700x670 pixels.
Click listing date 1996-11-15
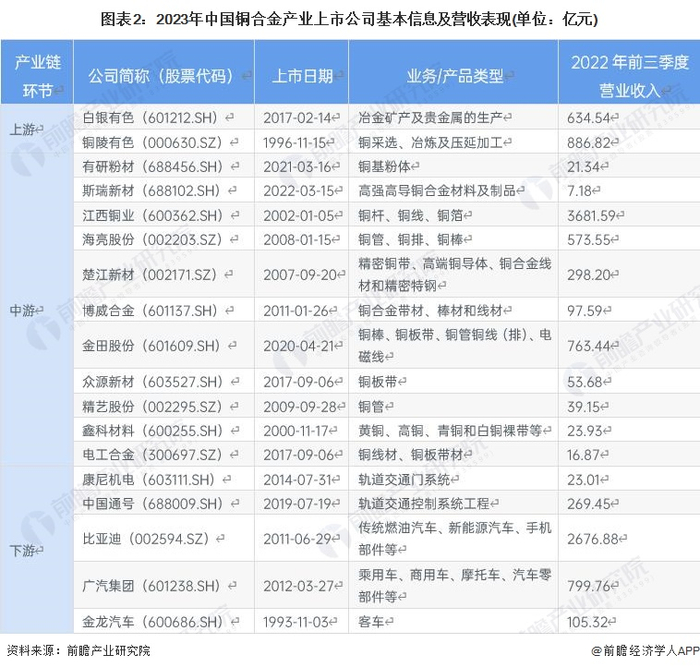pyautogui.click(x=295, y=143)
